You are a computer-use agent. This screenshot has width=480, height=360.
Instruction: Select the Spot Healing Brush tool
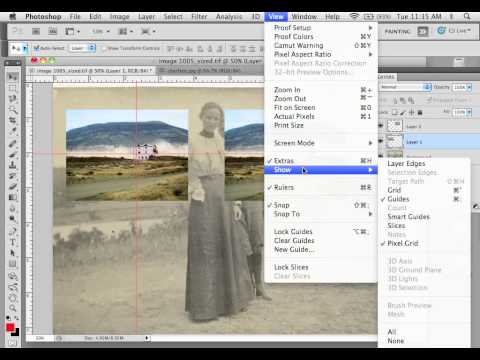click(13, 144)
